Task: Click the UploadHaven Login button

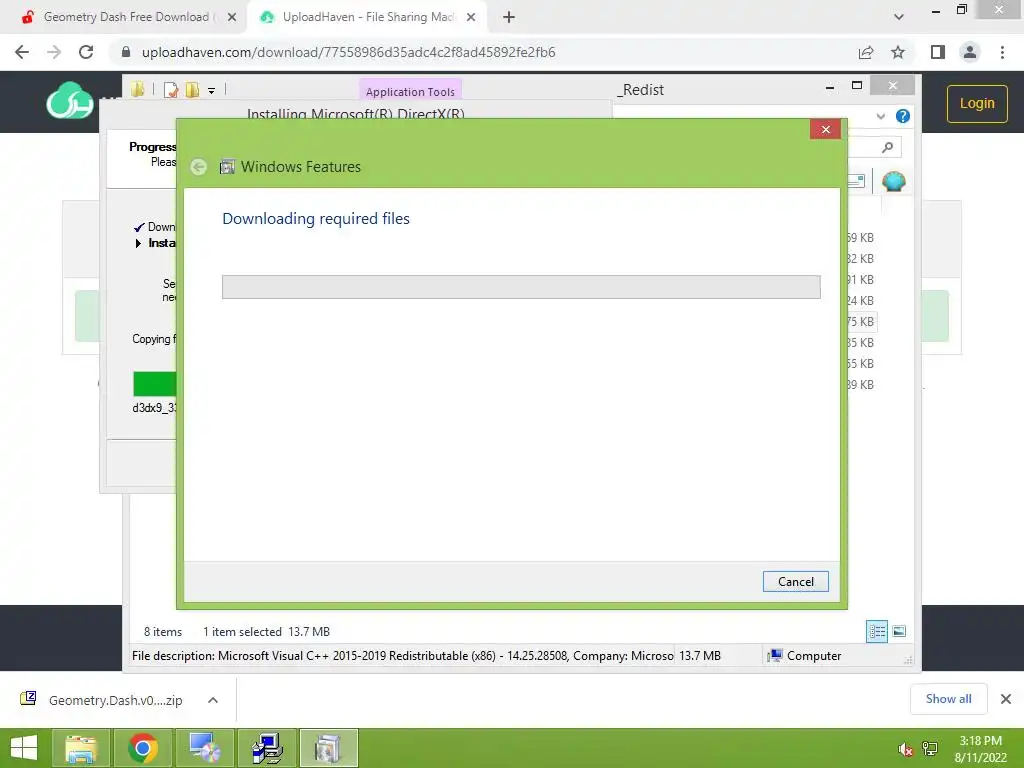Action: pyautogui.click(x=977, y=103)
